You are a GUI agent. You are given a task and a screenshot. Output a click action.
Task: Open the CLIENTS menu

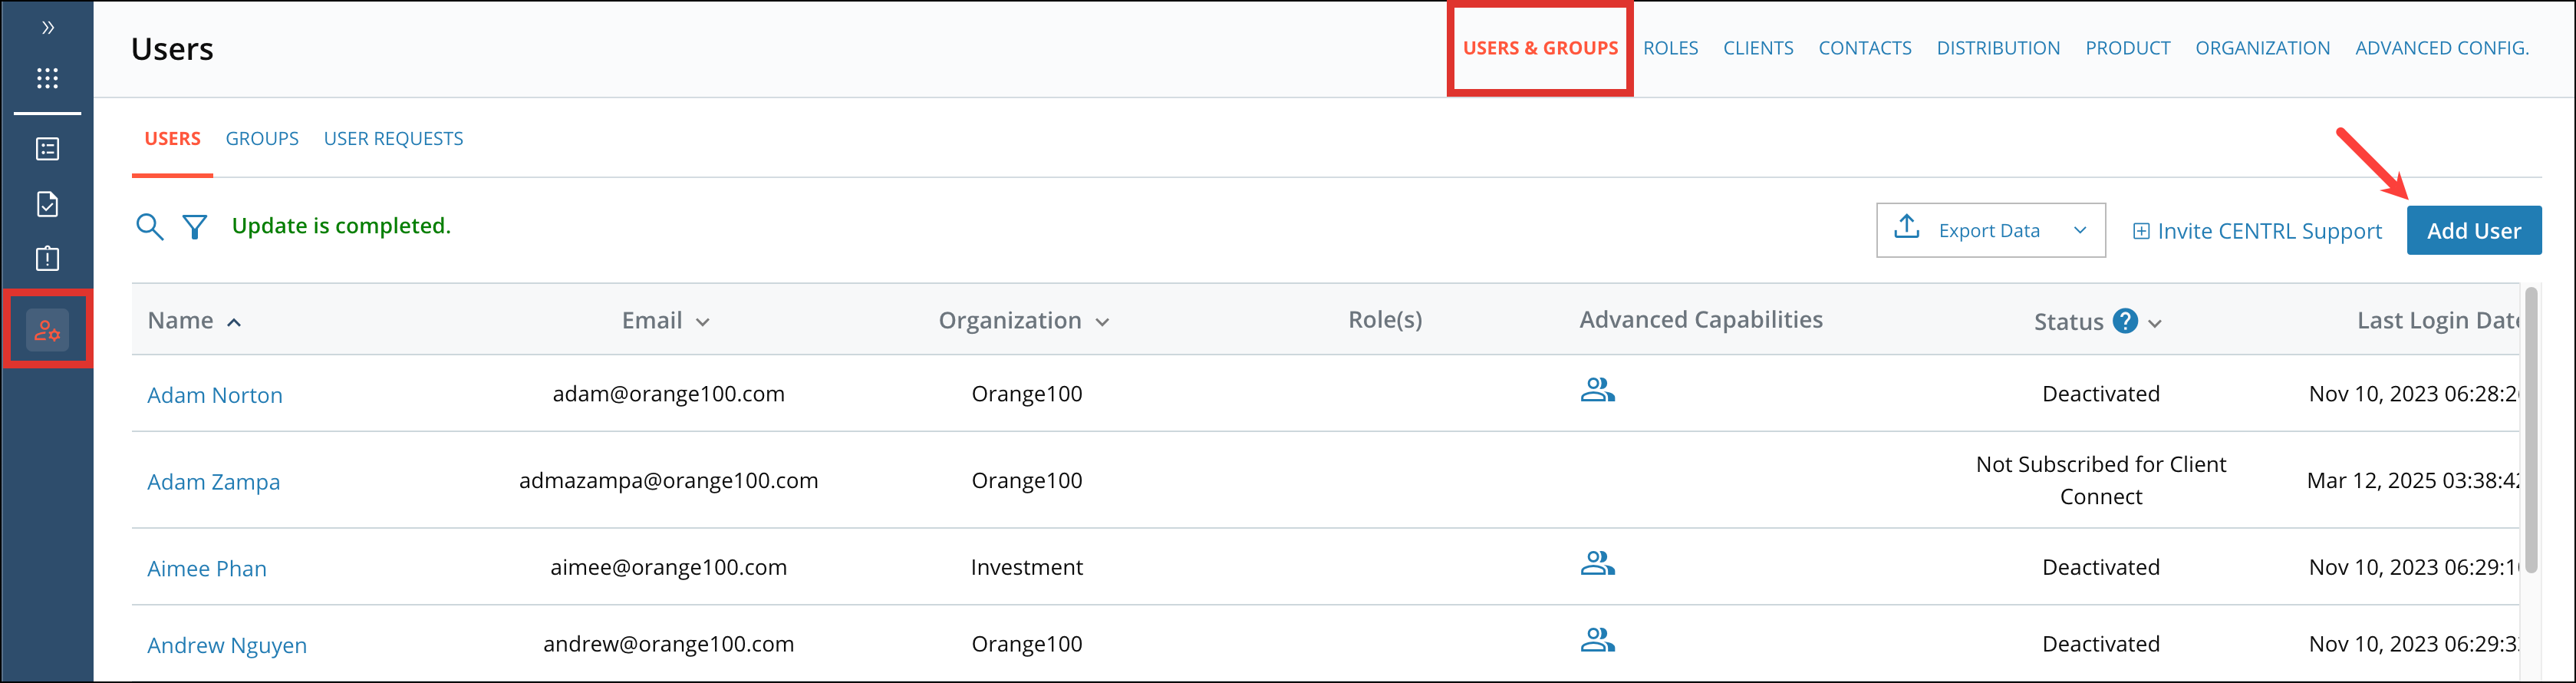coord(1758,48)
